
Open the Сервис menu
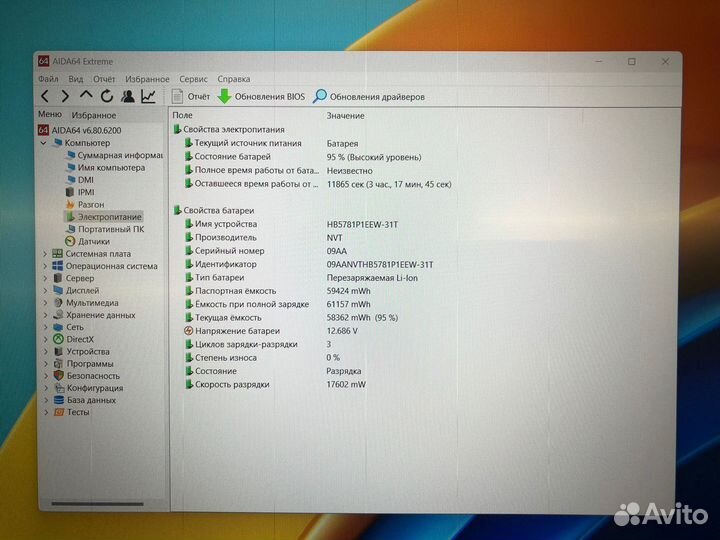coord(193,78)
